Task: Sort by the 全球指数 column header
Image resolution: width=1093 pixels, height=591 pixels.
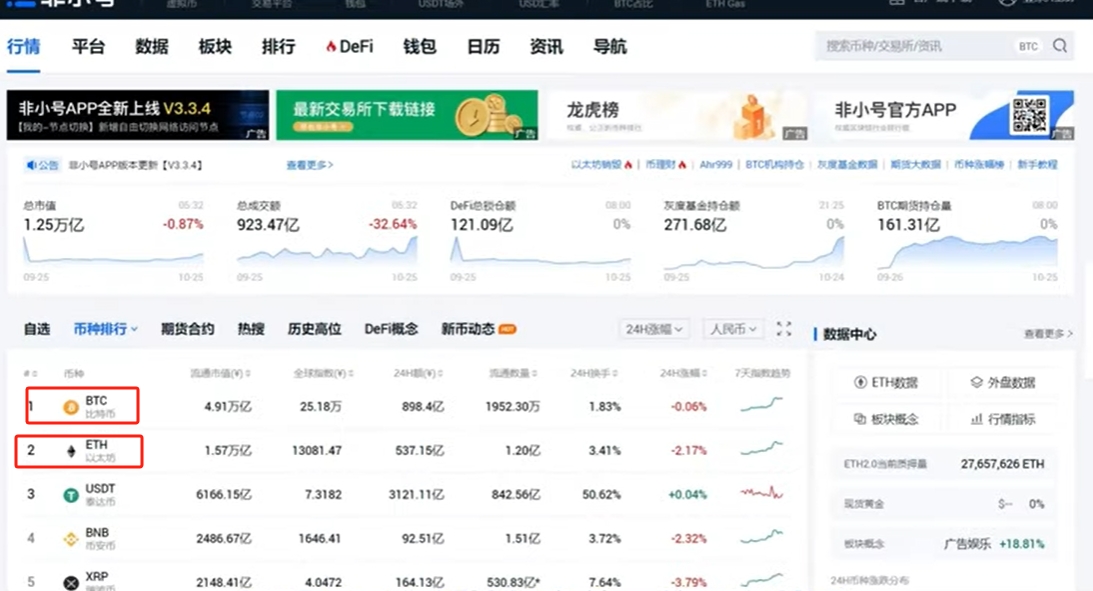Action: 323,374
